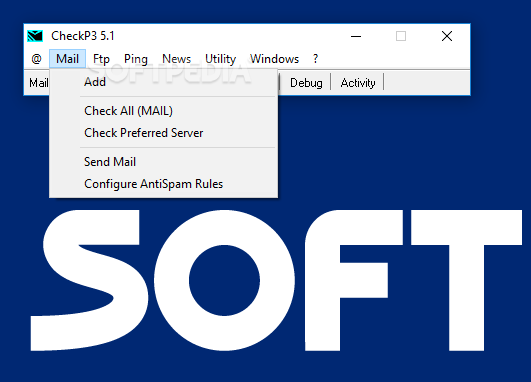Open the Utility menu

tap(220, 59)
